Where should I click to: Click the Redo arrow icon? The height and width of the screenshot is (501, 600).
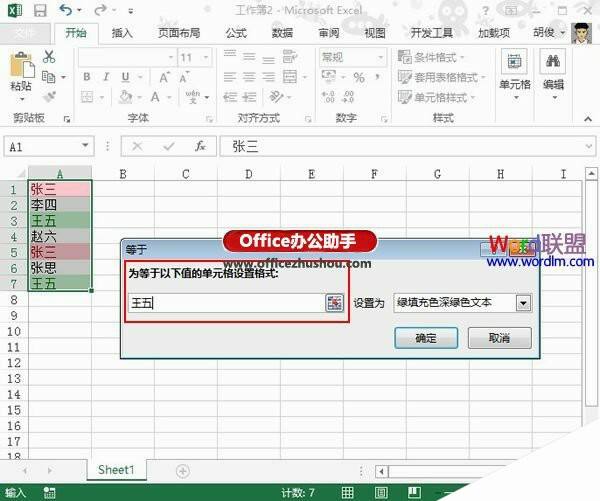coord(101,10)
